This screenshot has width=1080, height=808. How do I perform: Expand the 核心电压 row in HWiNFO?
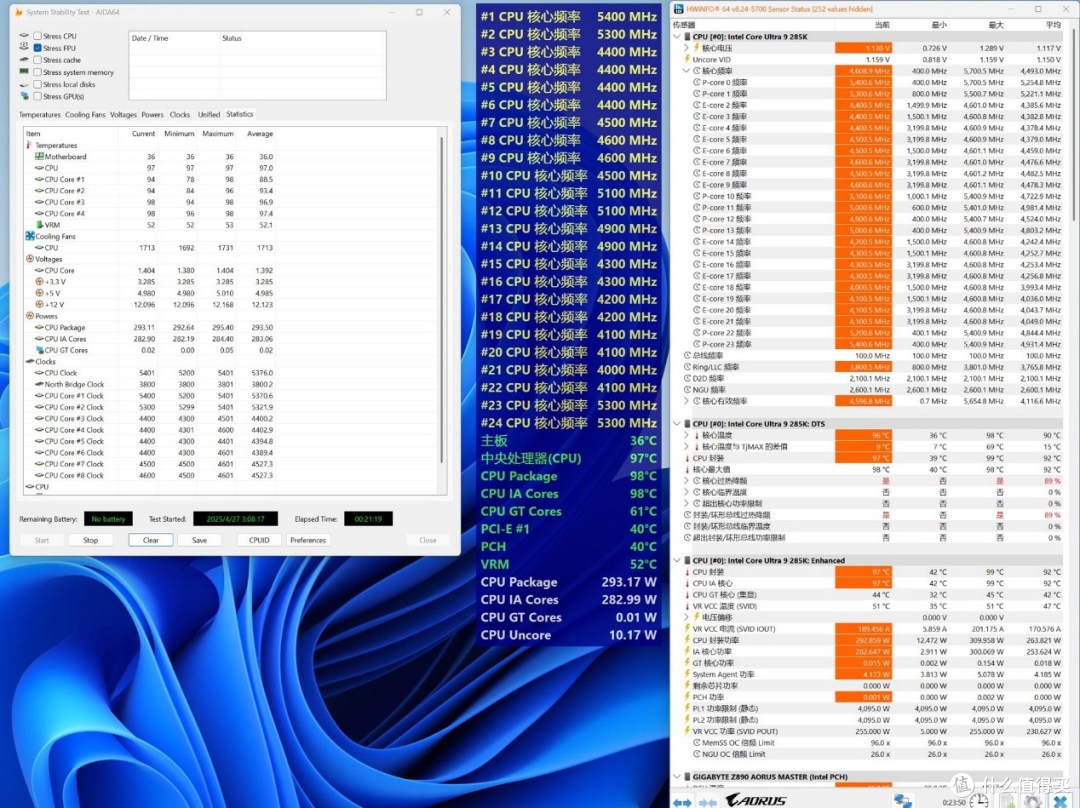pyautogui.click(x=687, y=48)
